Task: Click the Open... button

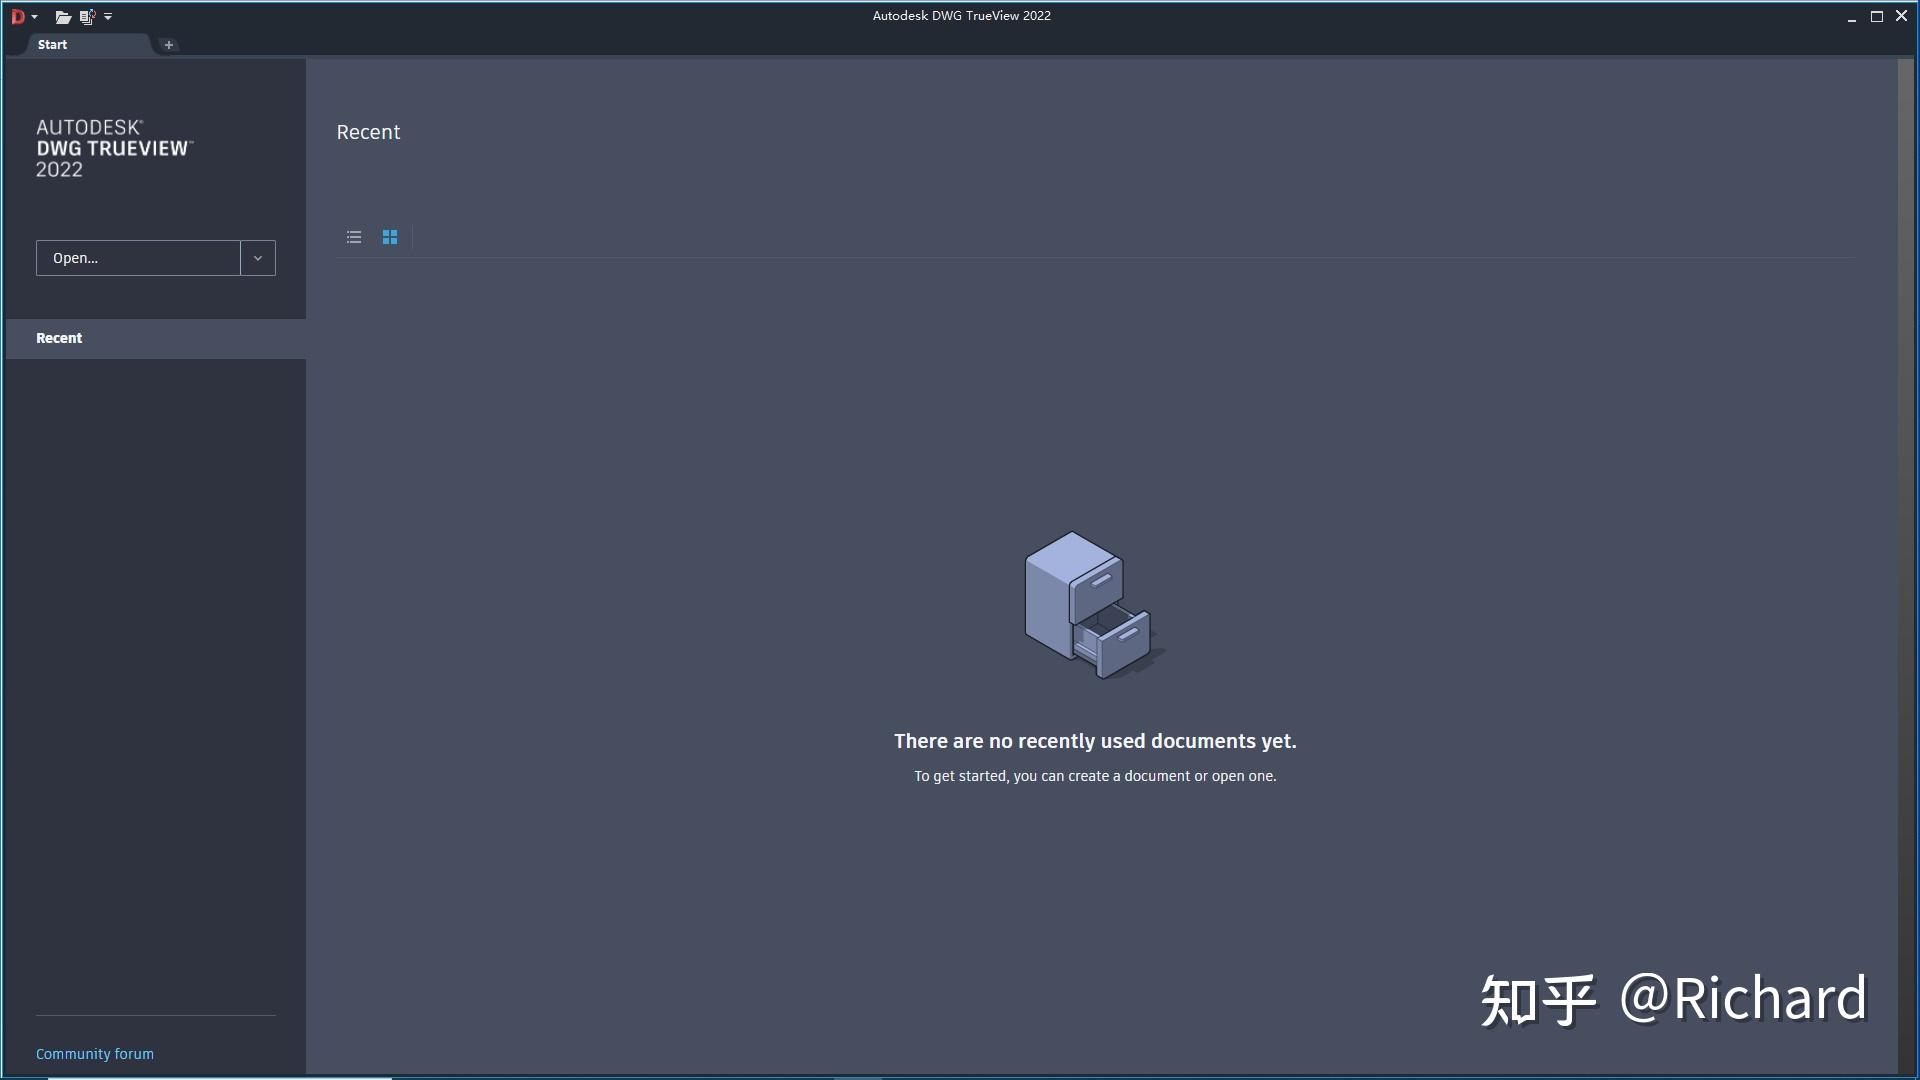Action: [138, 258]
